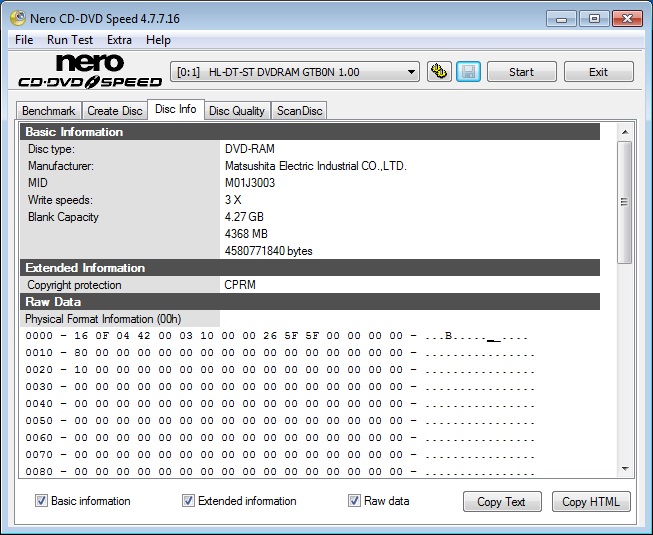Click the hex row starting with 0070
This screenshot has height=535, width=653.
tap(280, 455)
